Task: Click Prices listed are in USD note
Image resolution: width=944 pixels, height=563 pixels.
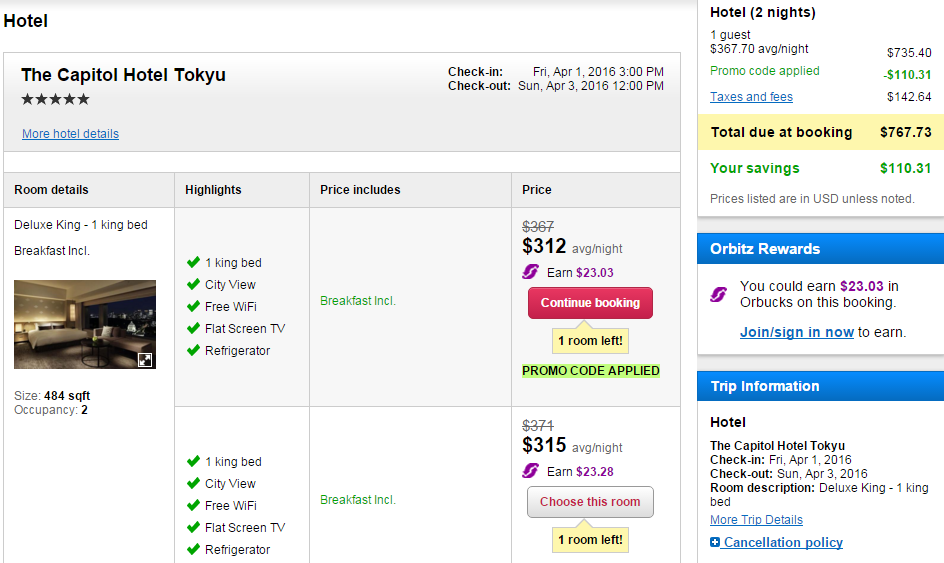Action: click(x=812, y=199)
